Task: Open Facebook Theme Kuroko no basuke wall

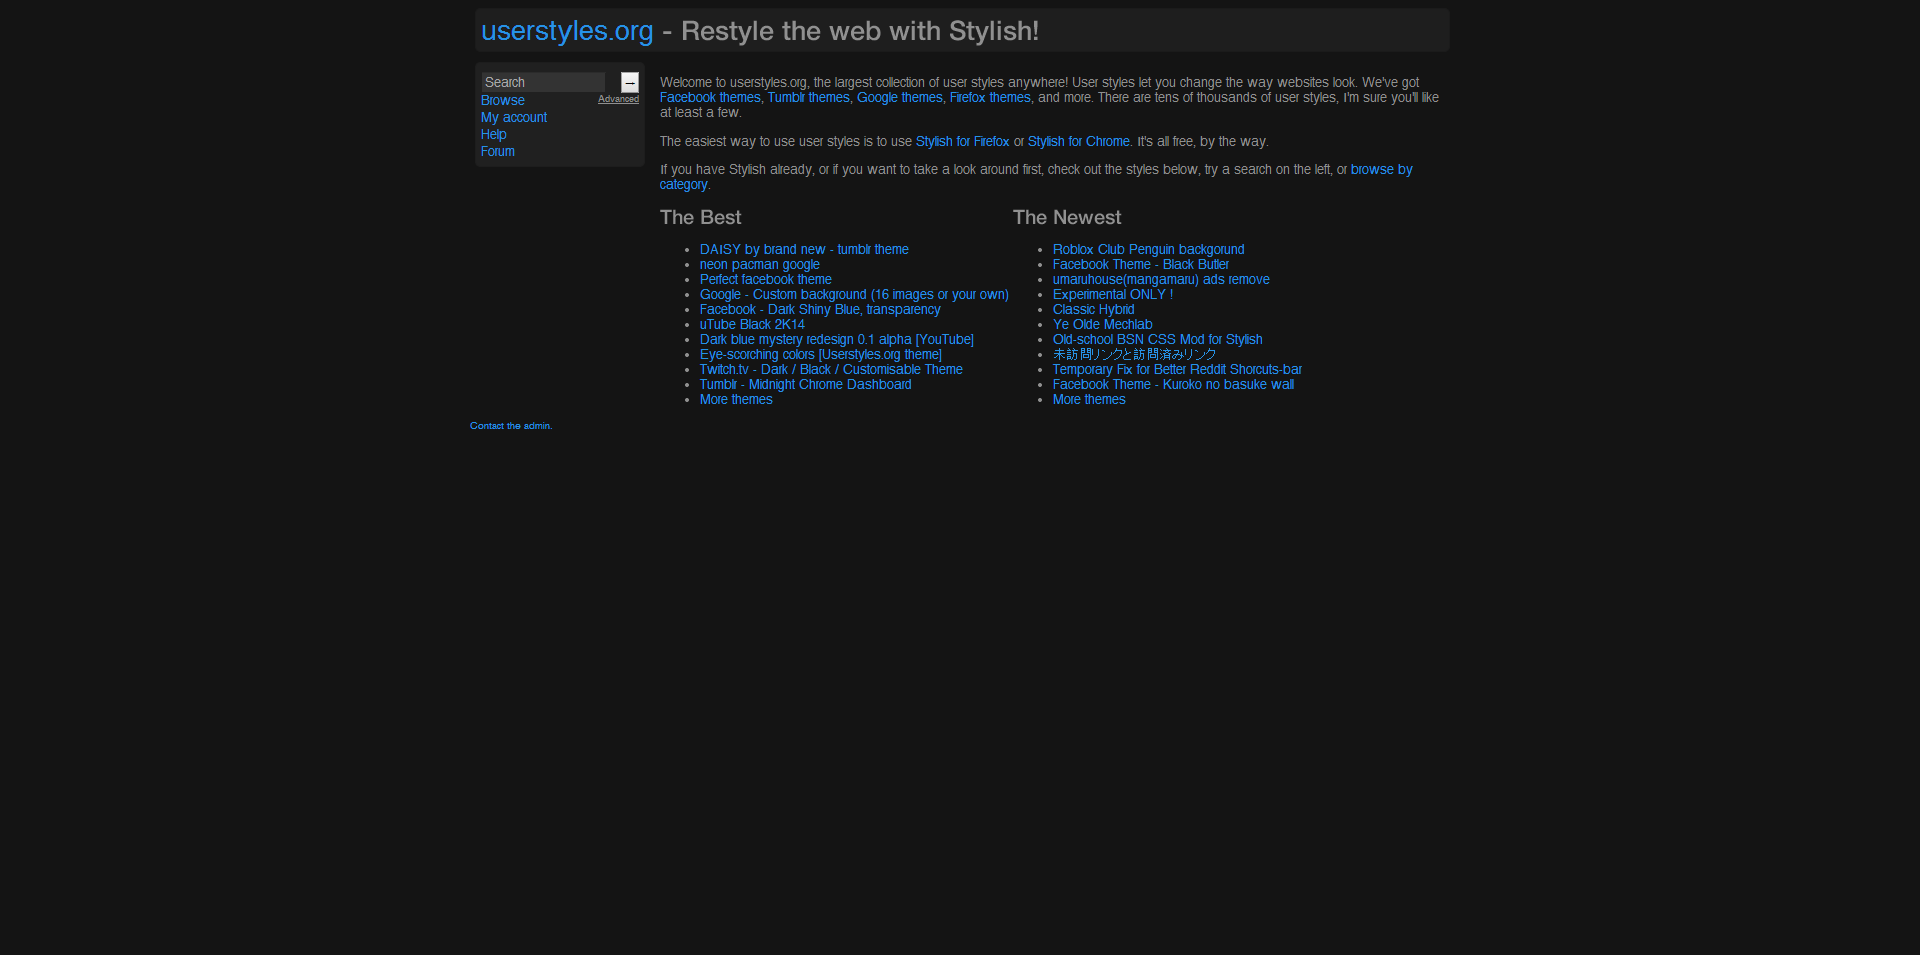Action: point(1173,384)
